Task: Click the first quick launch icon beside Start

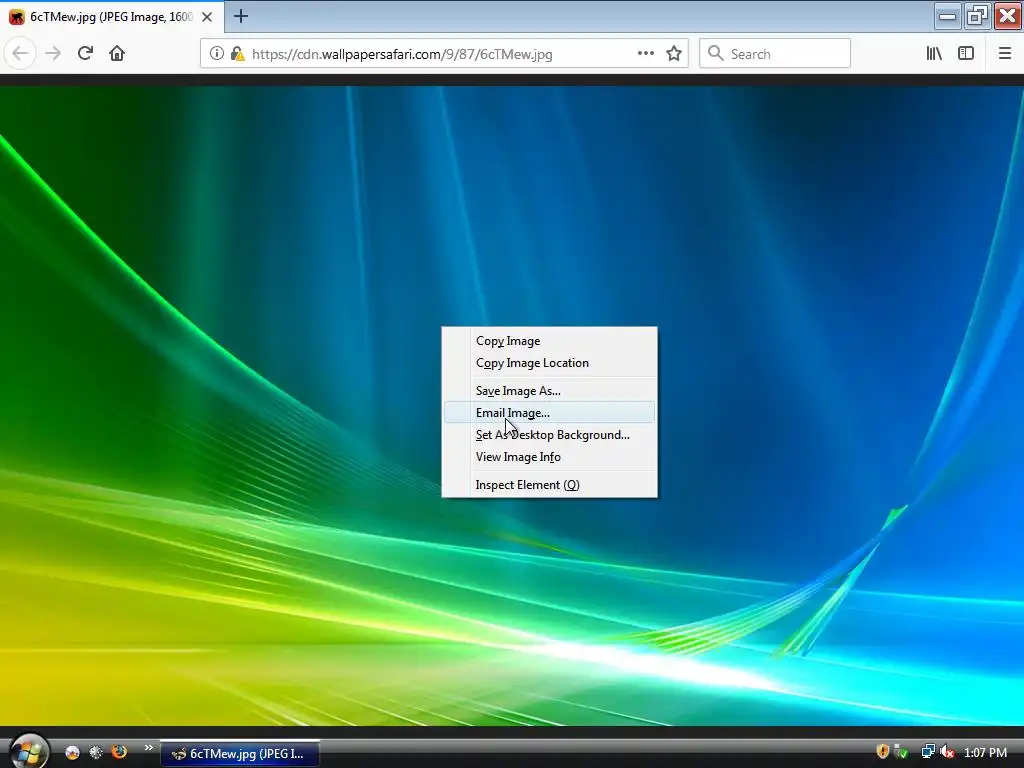Action: [x=72, y=753]
